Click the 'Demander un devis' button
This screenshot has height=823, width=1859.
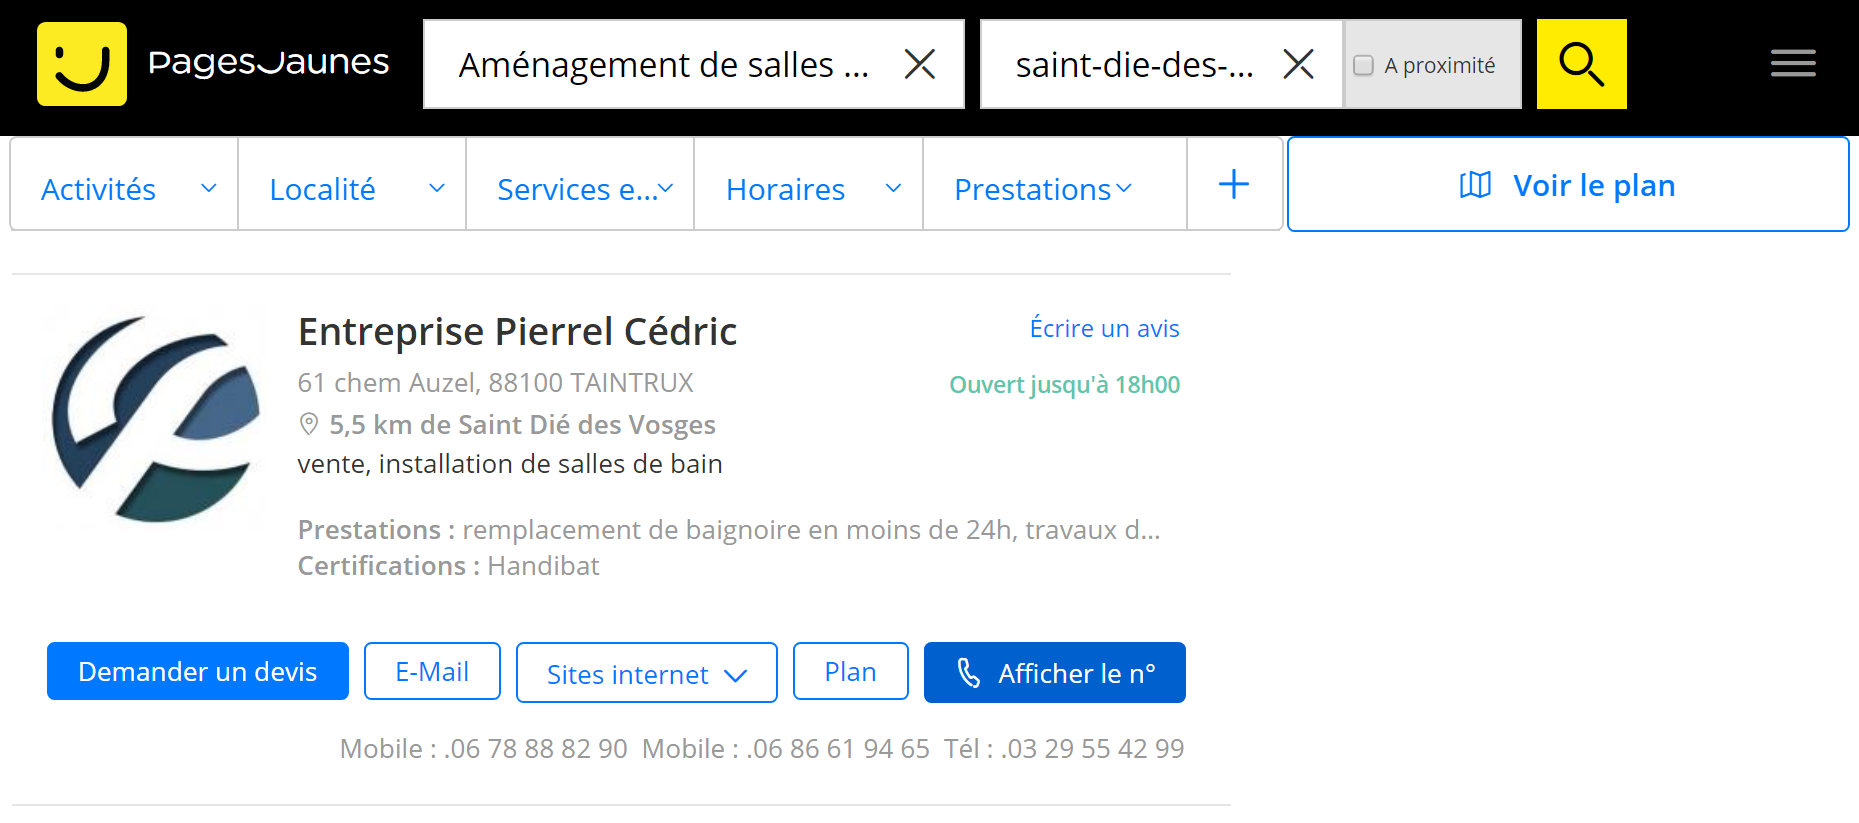tap(198, 672)
